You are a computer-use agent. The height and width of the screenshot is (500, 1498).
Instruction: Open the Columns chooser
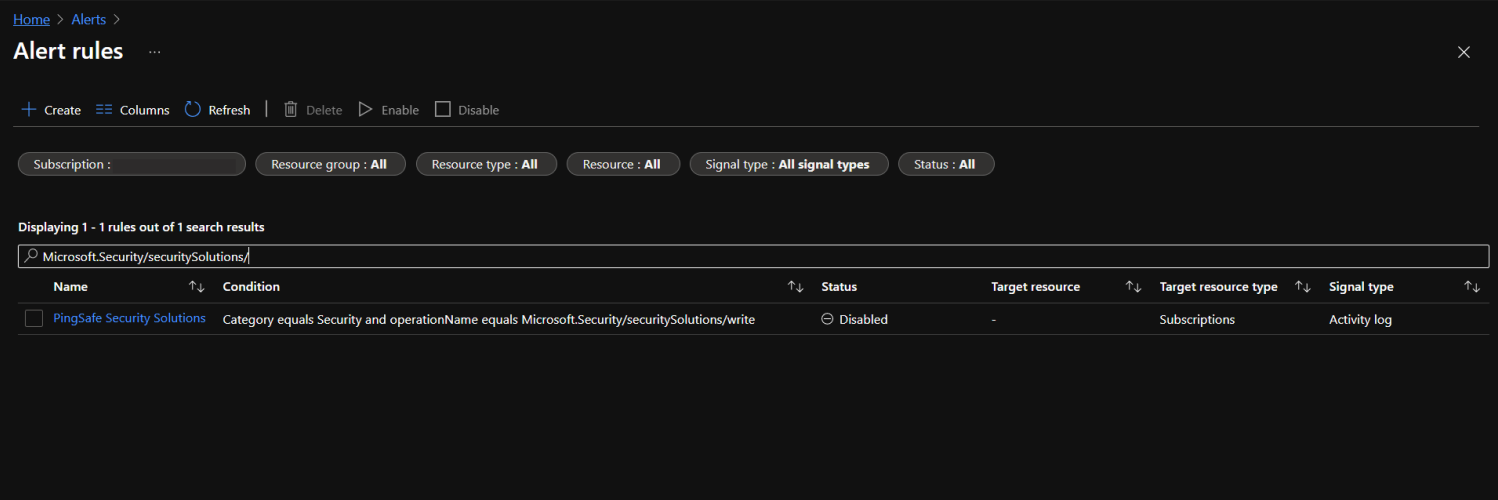[133, 110]
